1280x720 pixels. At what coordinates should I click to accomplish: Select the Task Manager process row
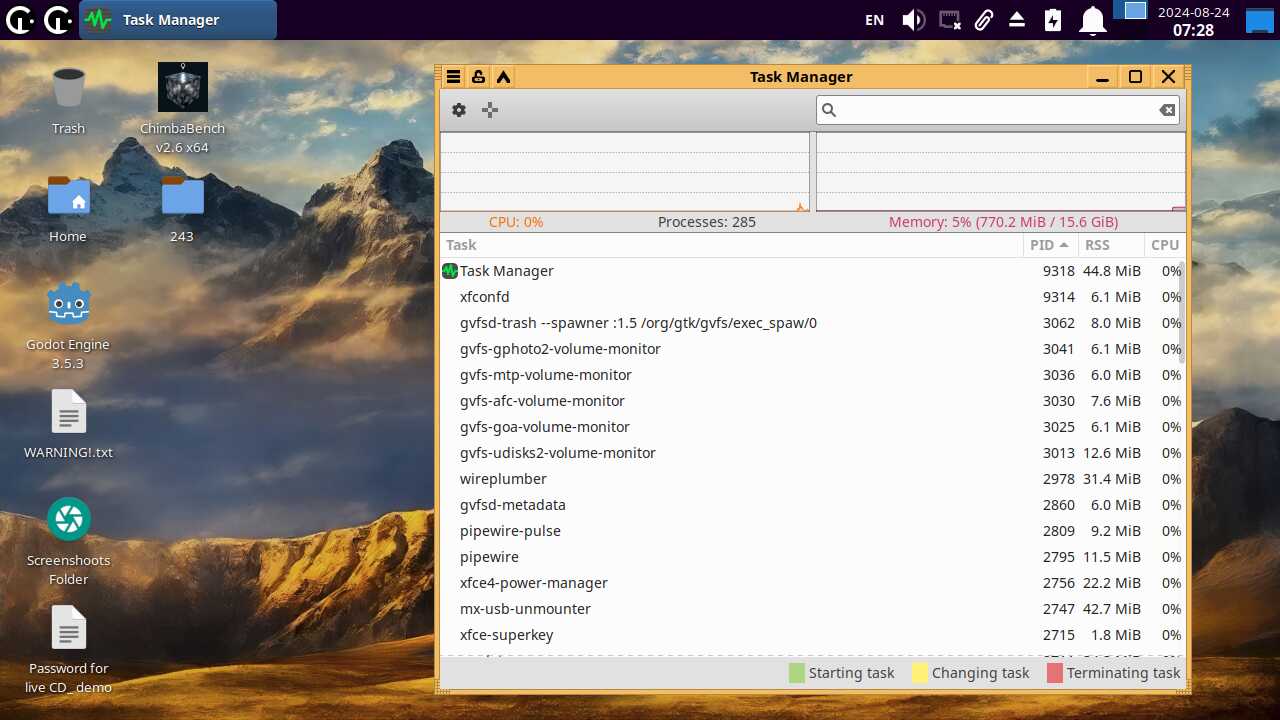pos(811,271)
